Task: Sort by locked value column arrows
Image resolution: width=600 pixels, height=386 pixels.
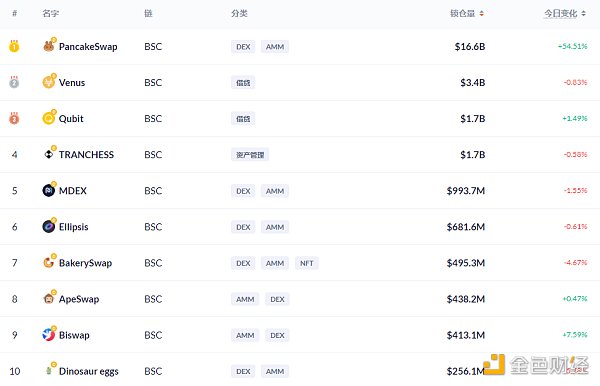Action: (x=481, y=13)
